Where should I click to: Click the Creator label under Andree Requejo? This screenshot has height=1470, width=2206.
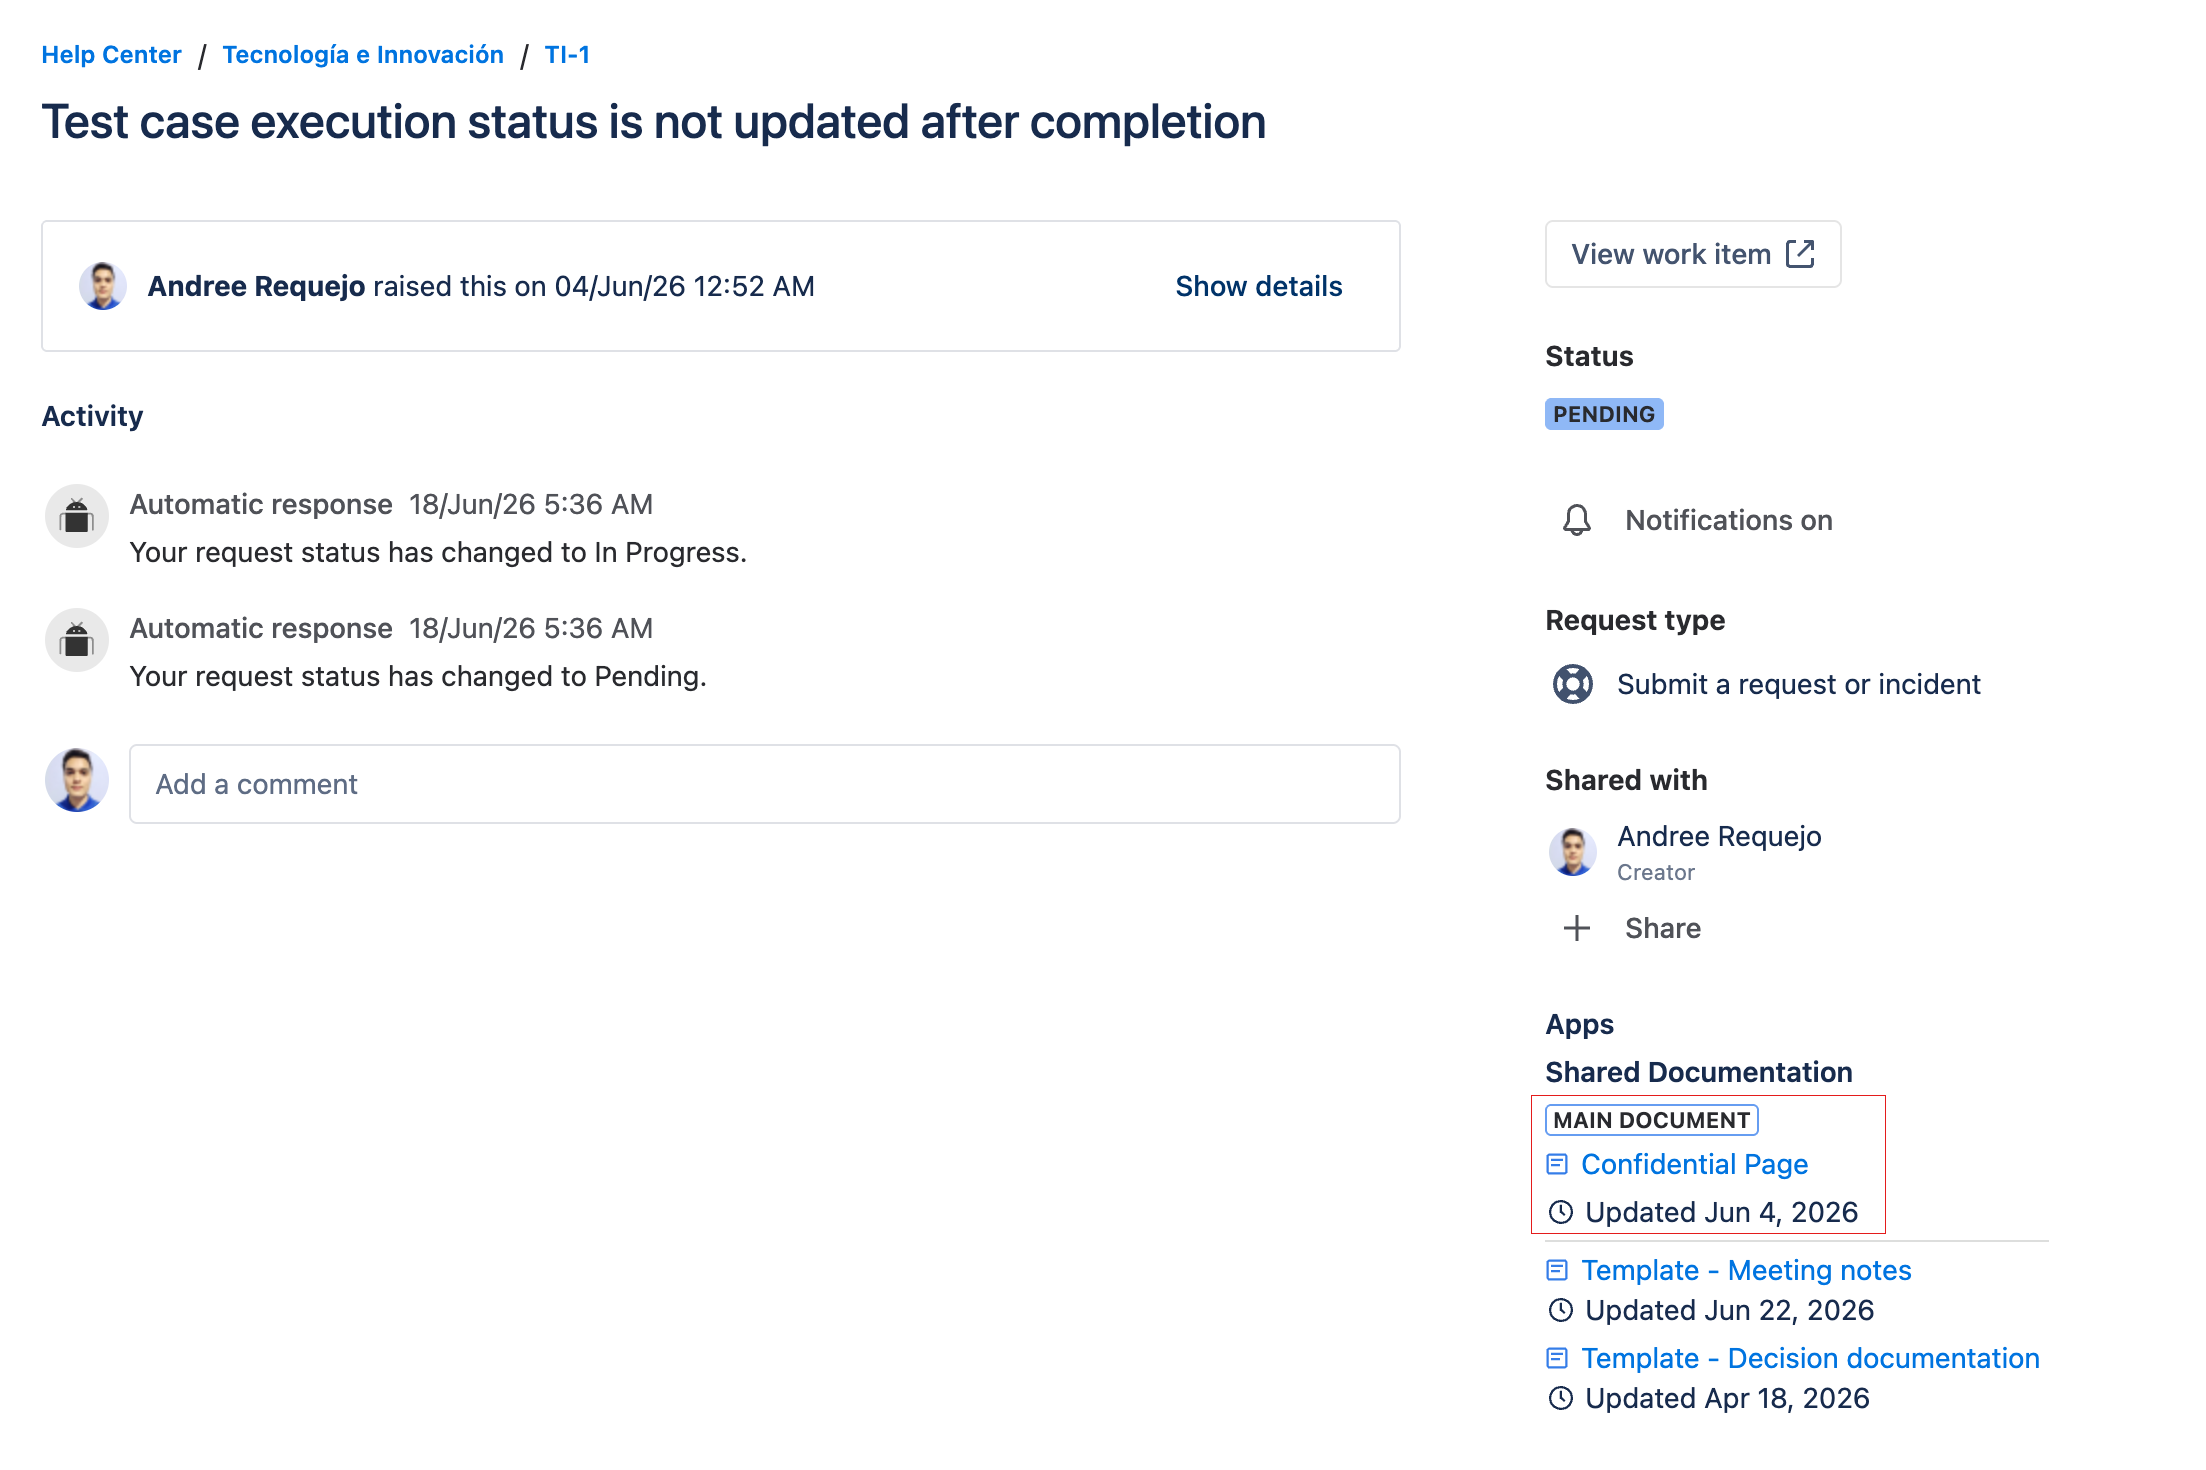click(x=1656, y=872)
